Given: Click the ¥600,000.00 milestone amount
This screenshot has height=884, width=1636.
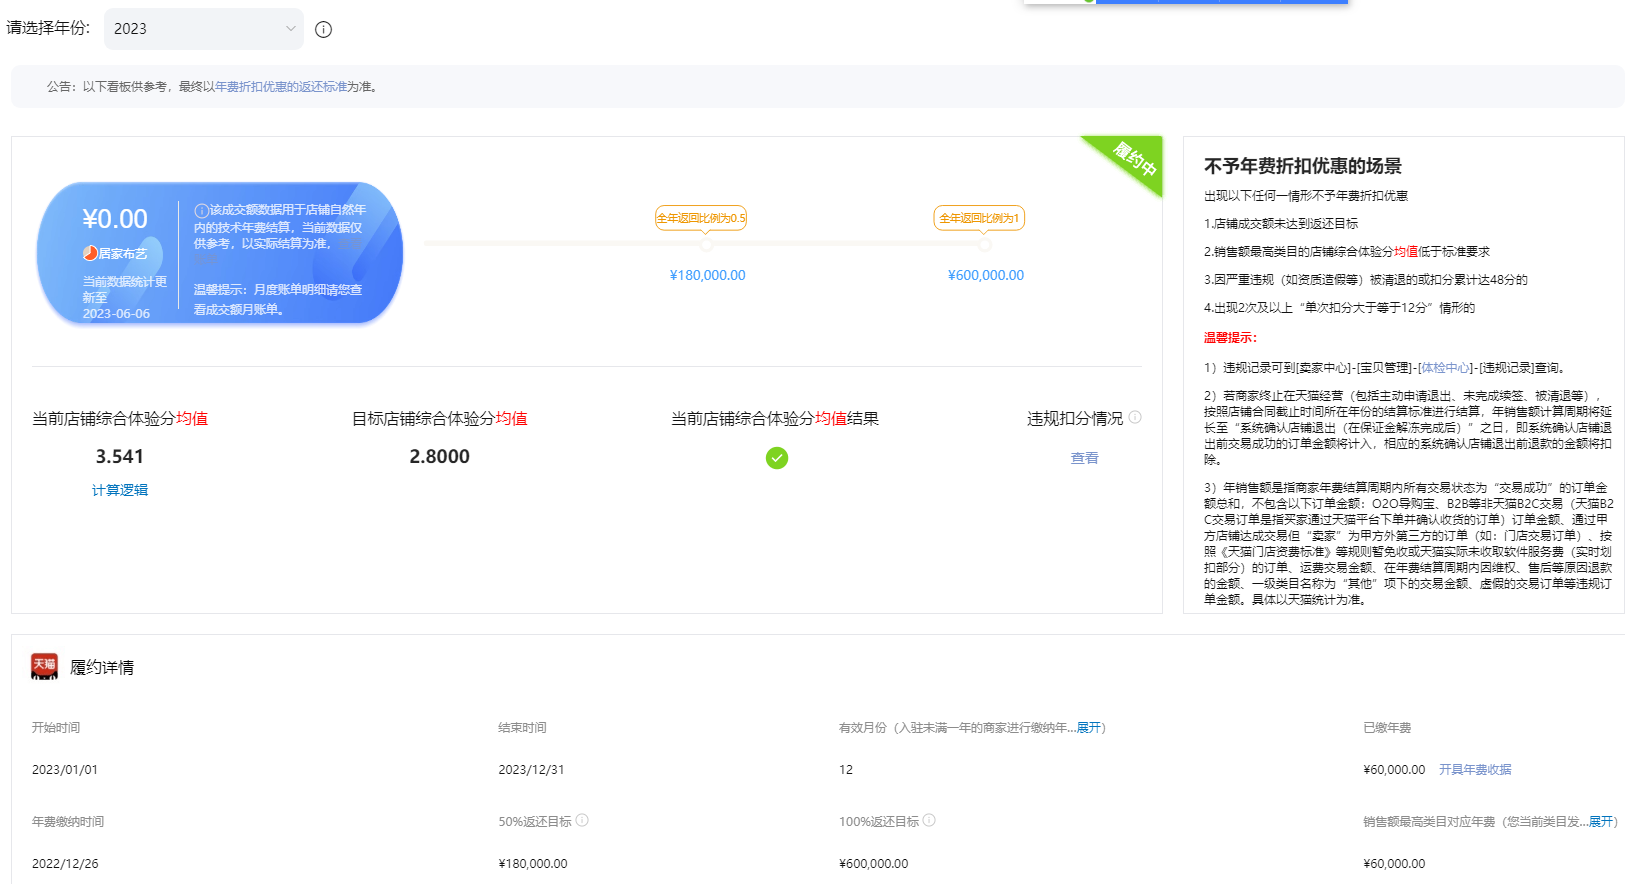Looking at the screenshot, I should pyautogui.click(x=986, y=275).
